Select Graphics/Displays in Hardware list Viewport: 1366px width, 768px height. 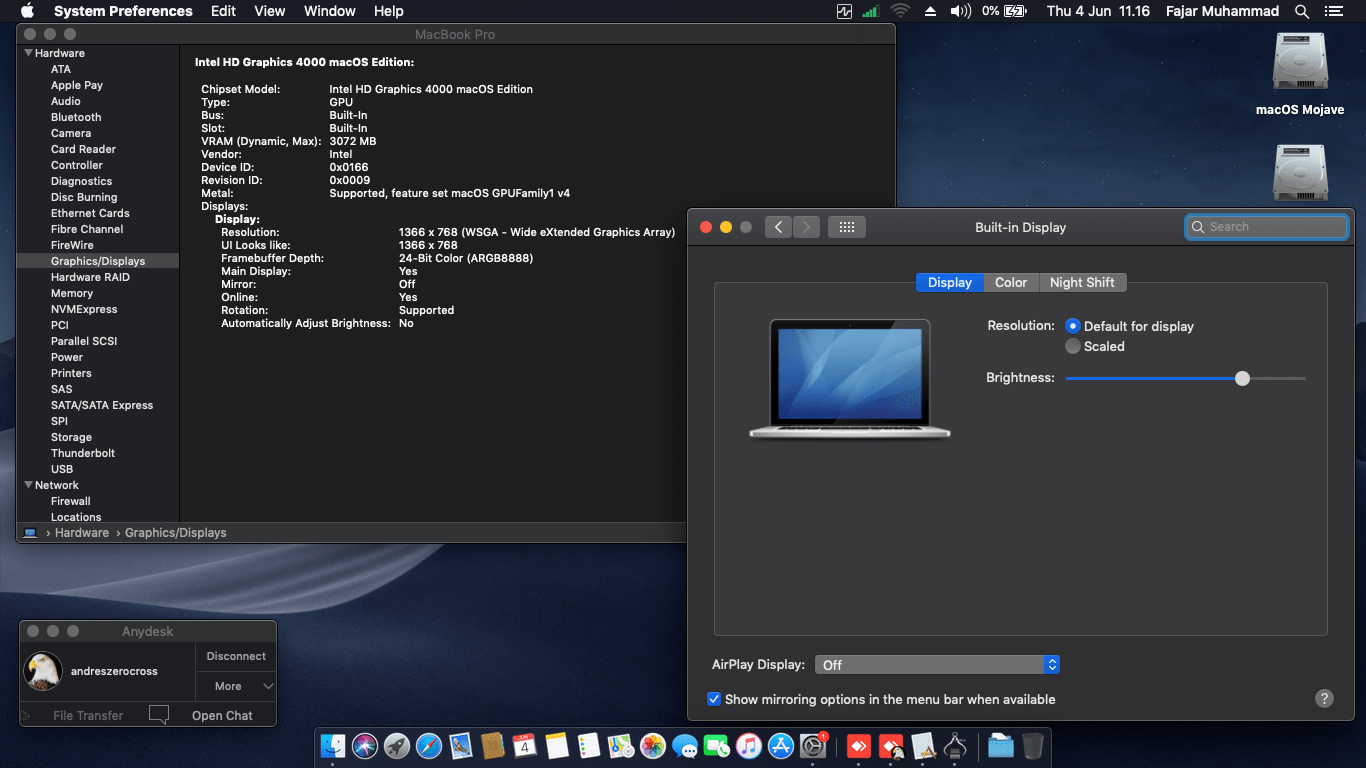pyautogui.click(x=98, y=261)
